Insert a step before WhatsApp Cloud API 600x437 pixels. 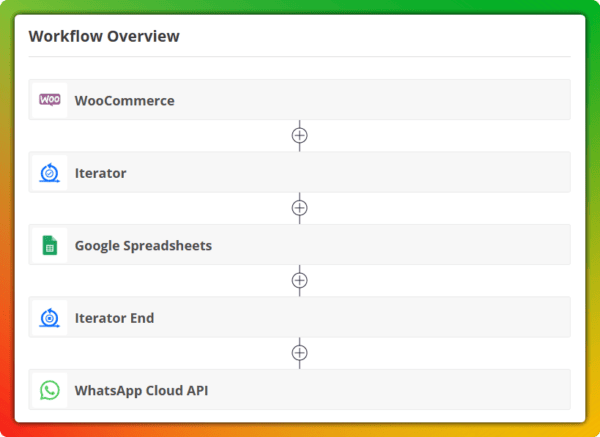(x=299, y=353)
